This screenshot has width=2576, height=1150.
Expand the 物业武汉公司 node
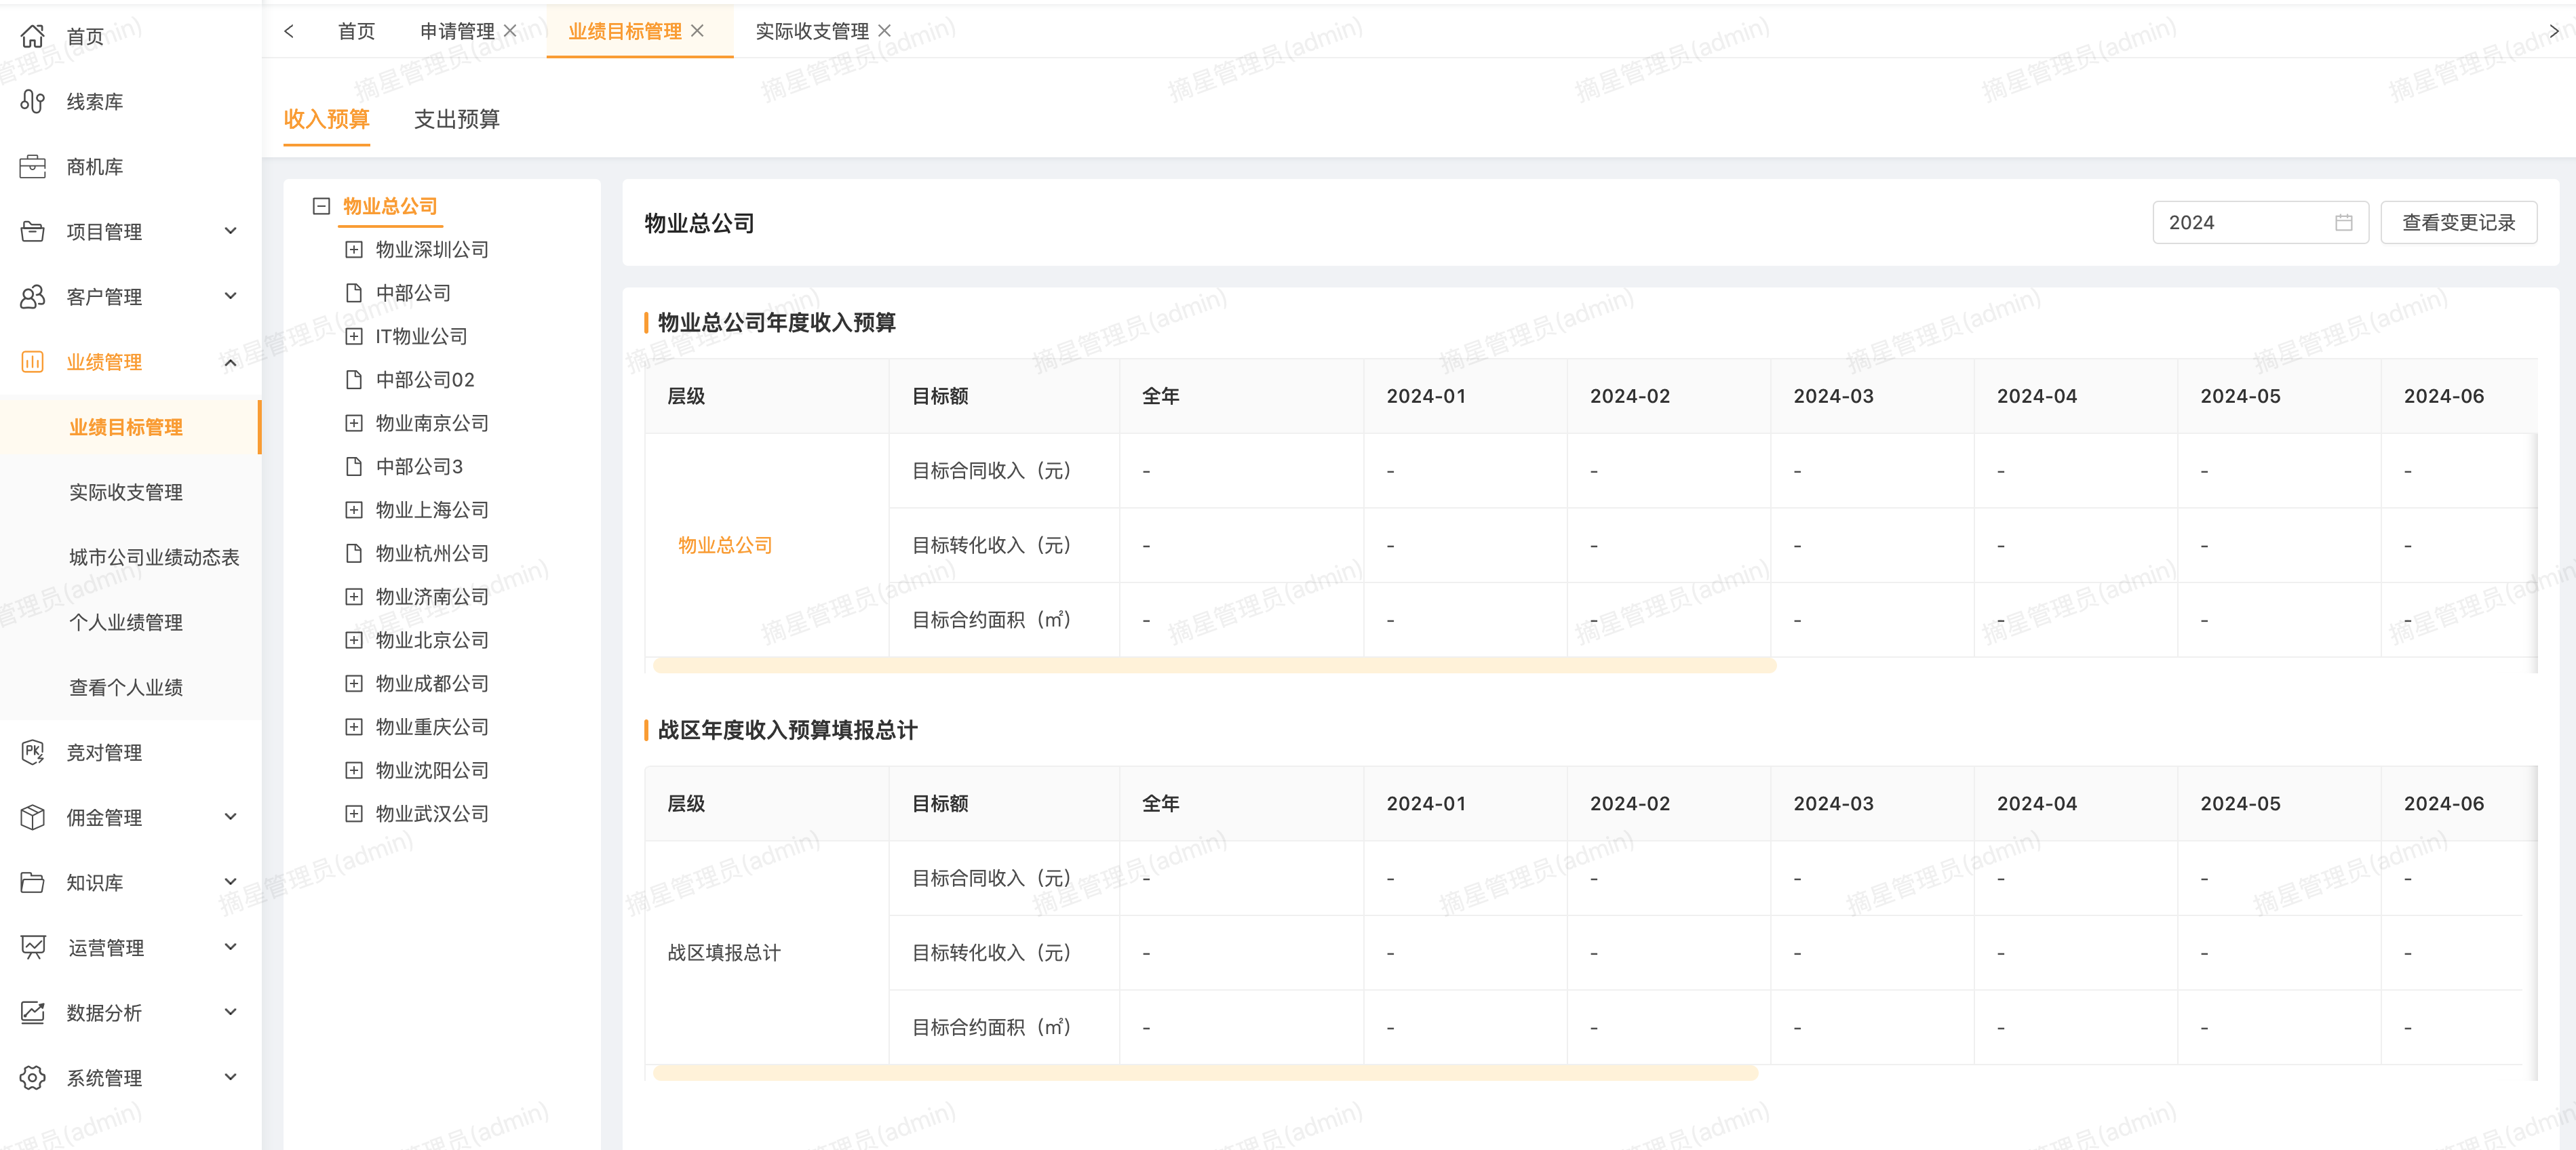pyautogui.click(x=353, y=813)
